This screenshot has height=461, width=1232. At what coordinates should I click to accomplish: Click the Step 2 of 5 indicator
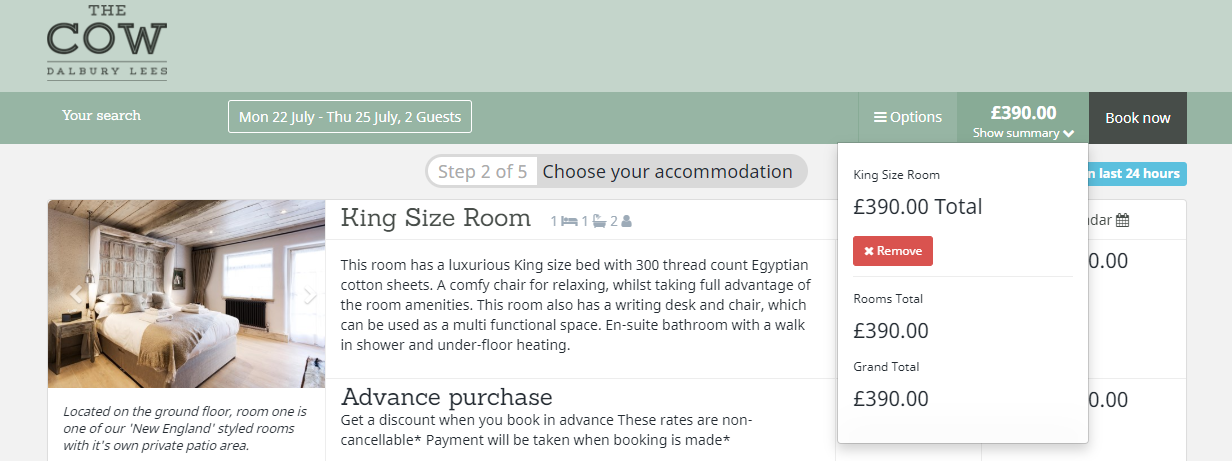[x=483, y=171]
